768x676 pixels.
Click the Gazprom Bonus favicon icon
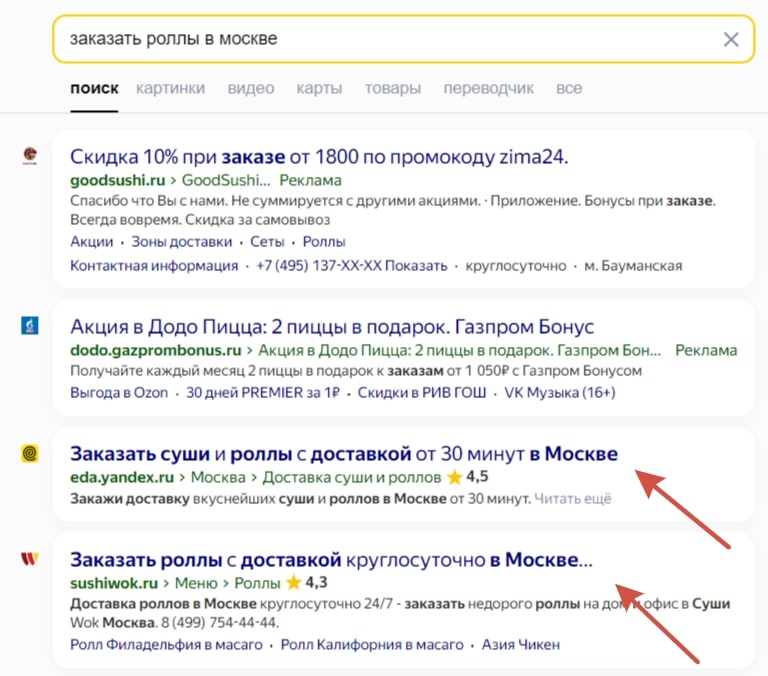30,325
